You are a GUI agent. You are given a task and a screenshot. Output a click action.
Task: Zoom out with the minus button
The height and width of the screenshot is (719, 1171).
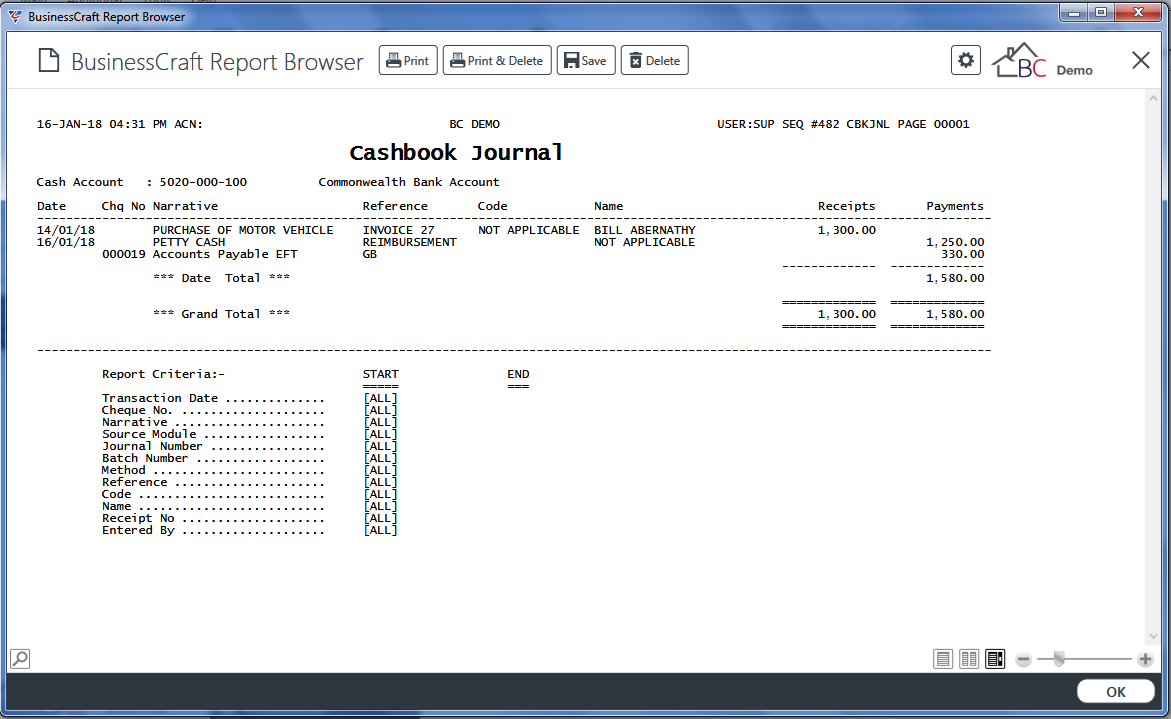pyautogui.click(x=1024, y=659)
